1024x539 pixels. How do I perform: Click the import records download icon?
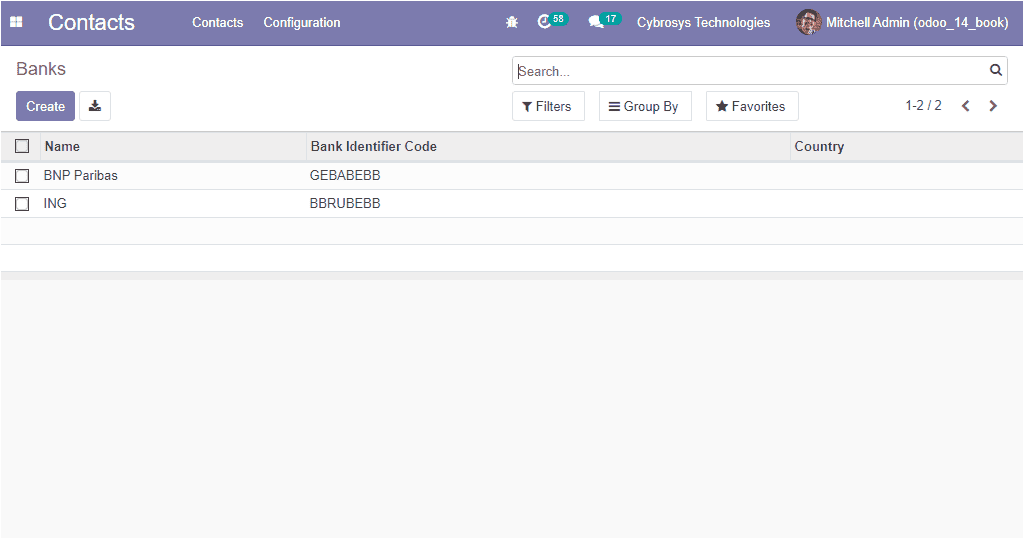point(95,106)
